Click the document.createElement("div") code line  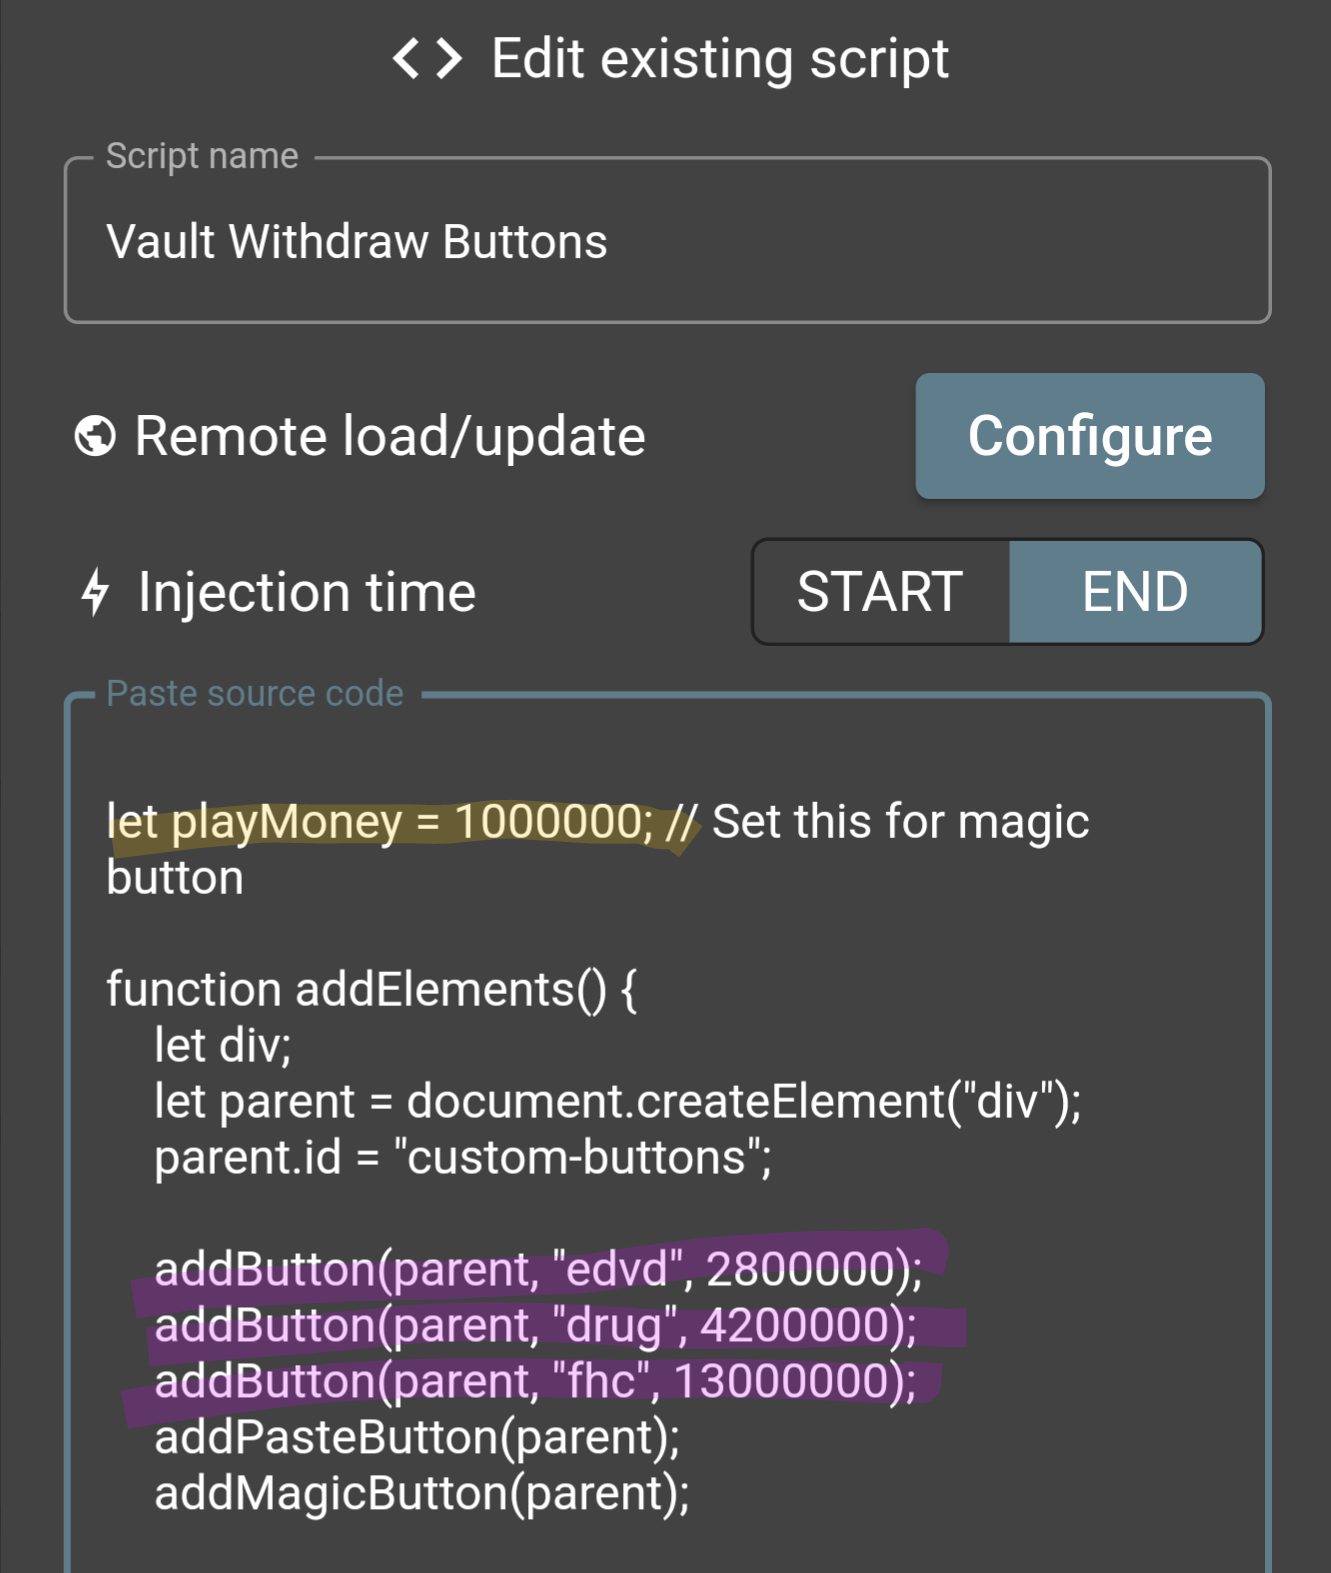point(617,1101)
